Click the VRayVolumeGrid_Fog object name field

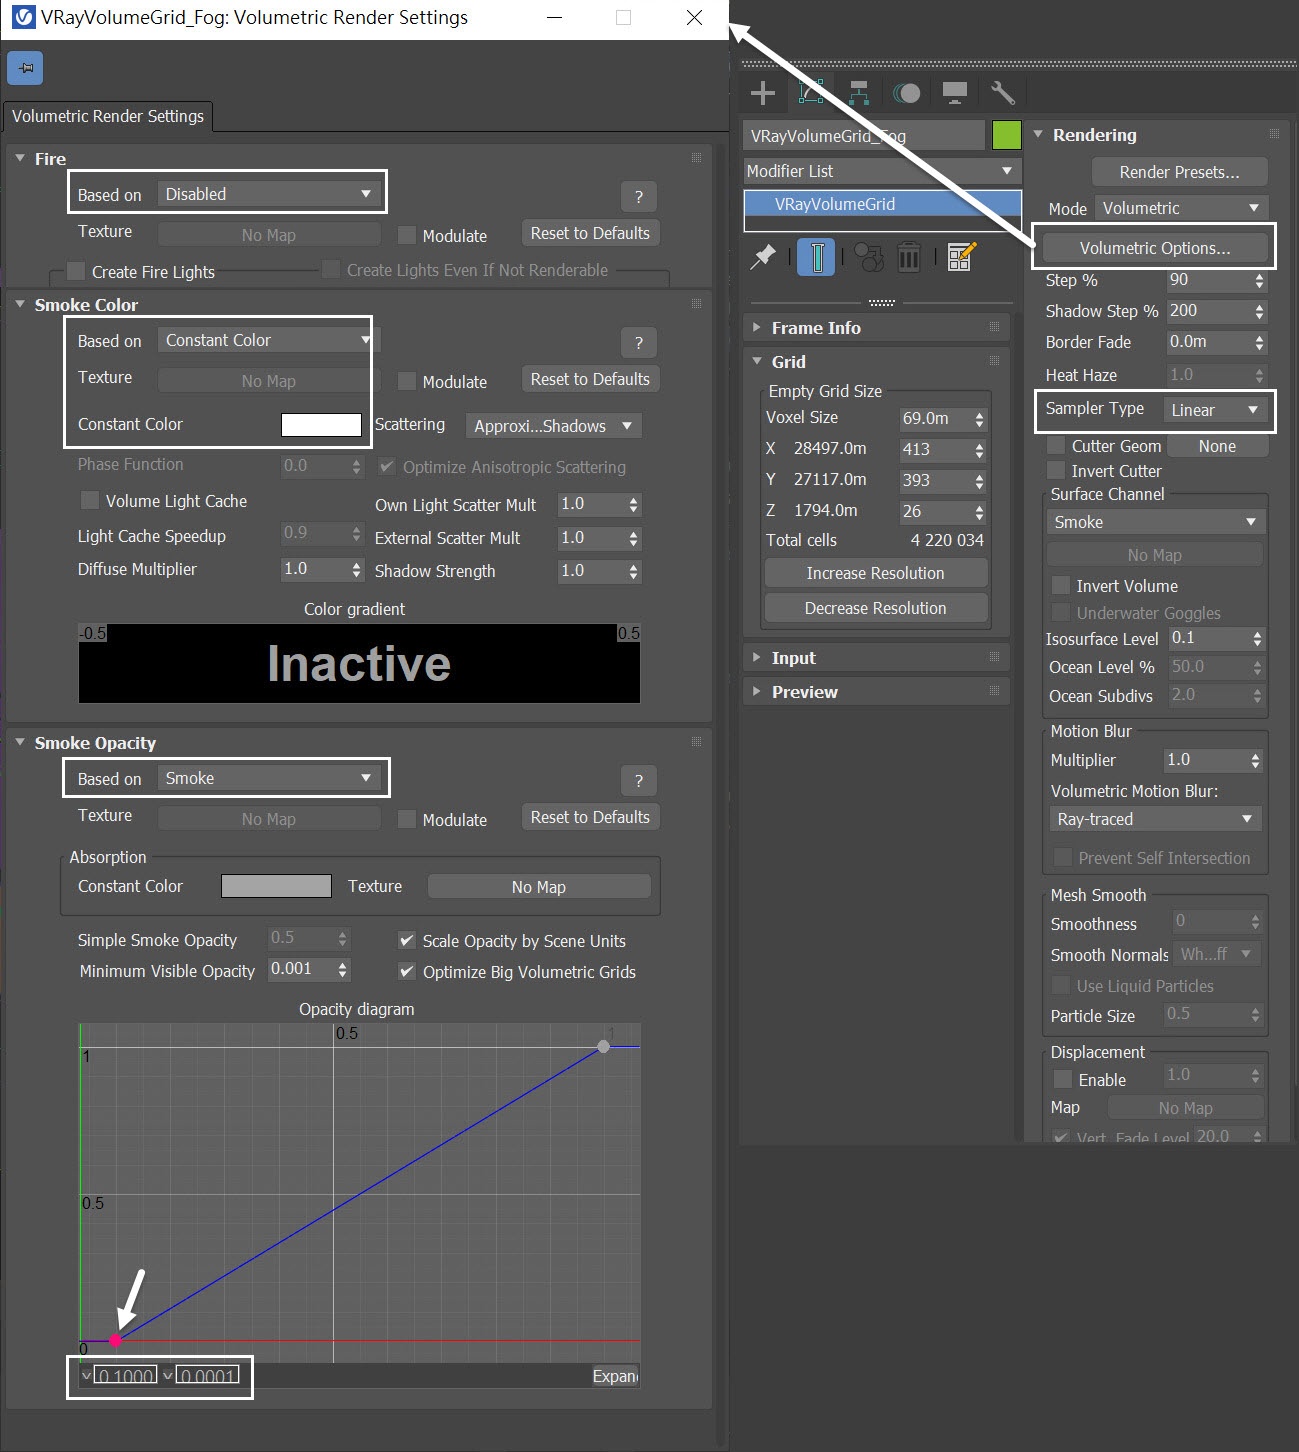(865, 136)
